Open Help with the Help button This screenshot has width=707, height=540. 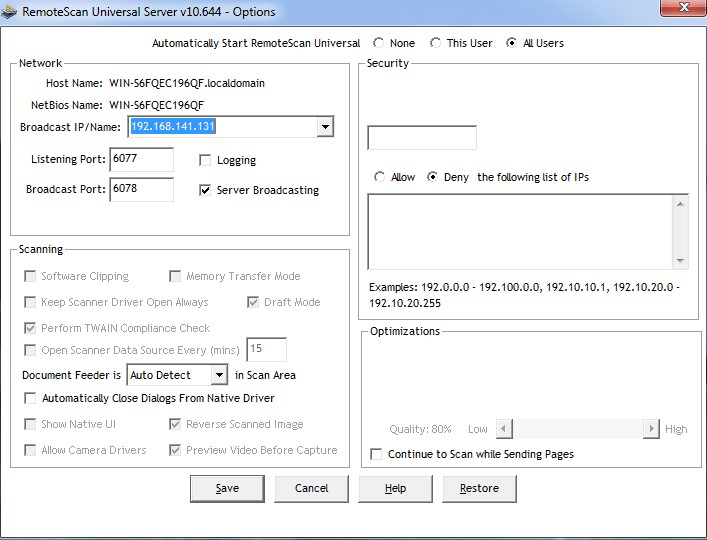395,489
